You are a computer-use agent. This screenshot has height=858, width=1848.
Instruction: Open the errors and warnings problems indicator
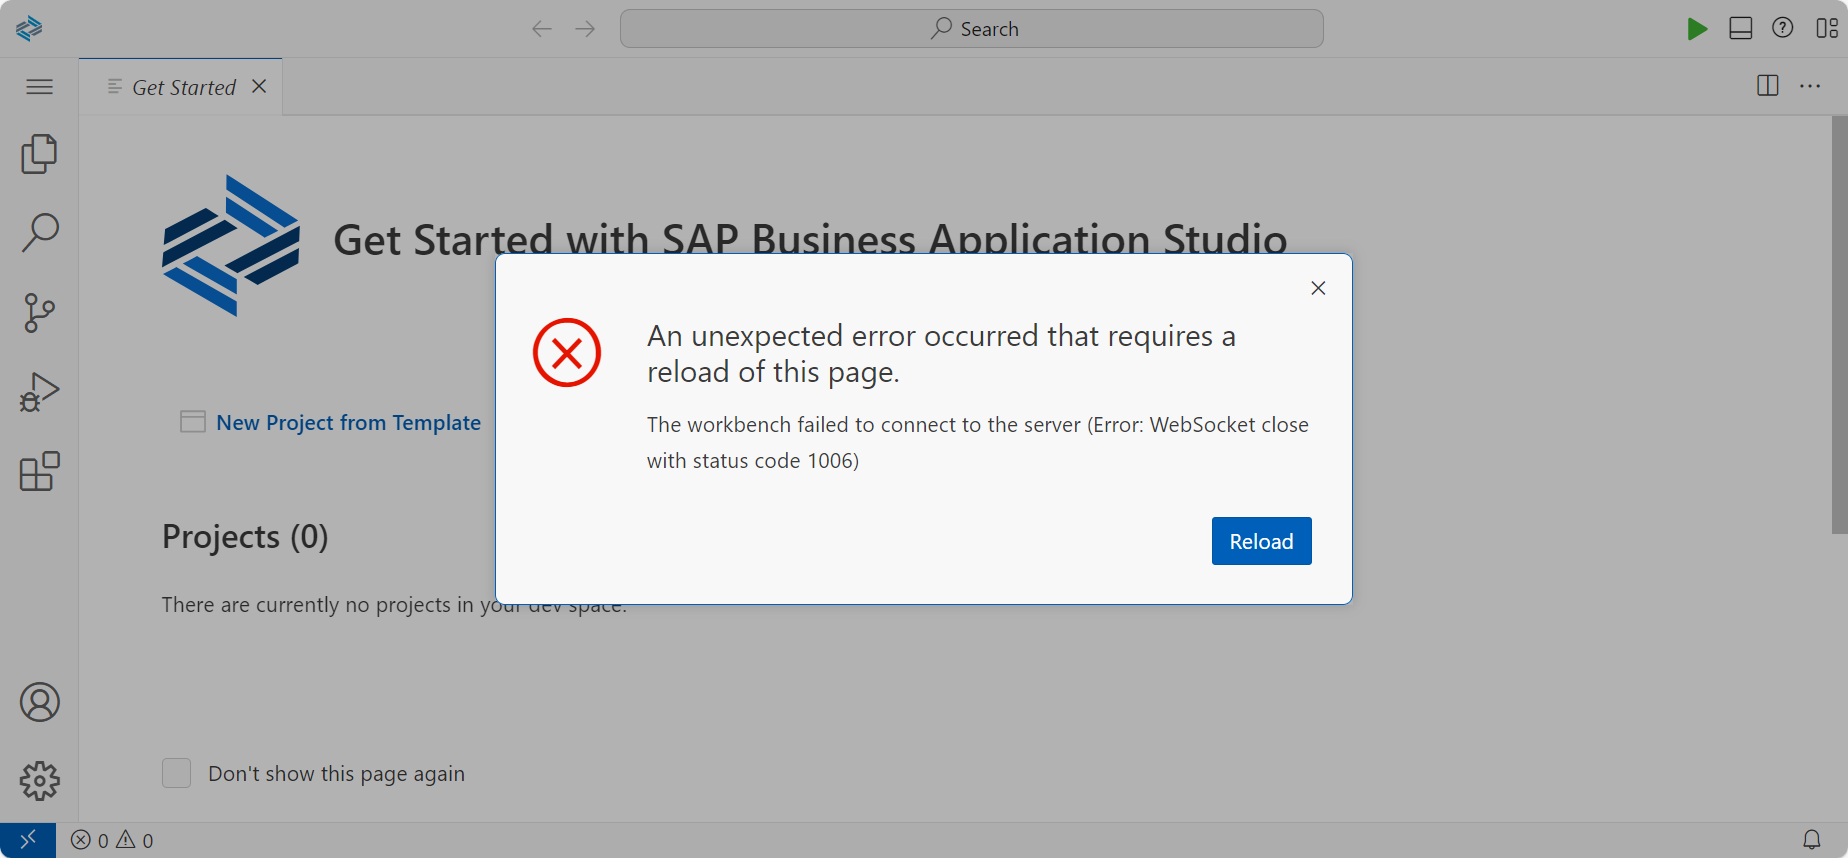pyautogui.click(x=112, y=840)
